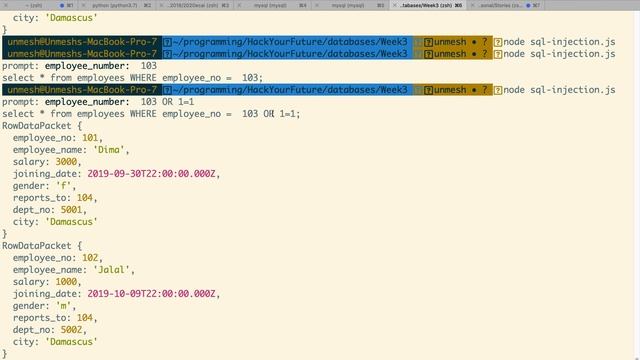Click the blue activity dot on ⌘7 tab
This screenshot has width=640, height=360.
528,5
